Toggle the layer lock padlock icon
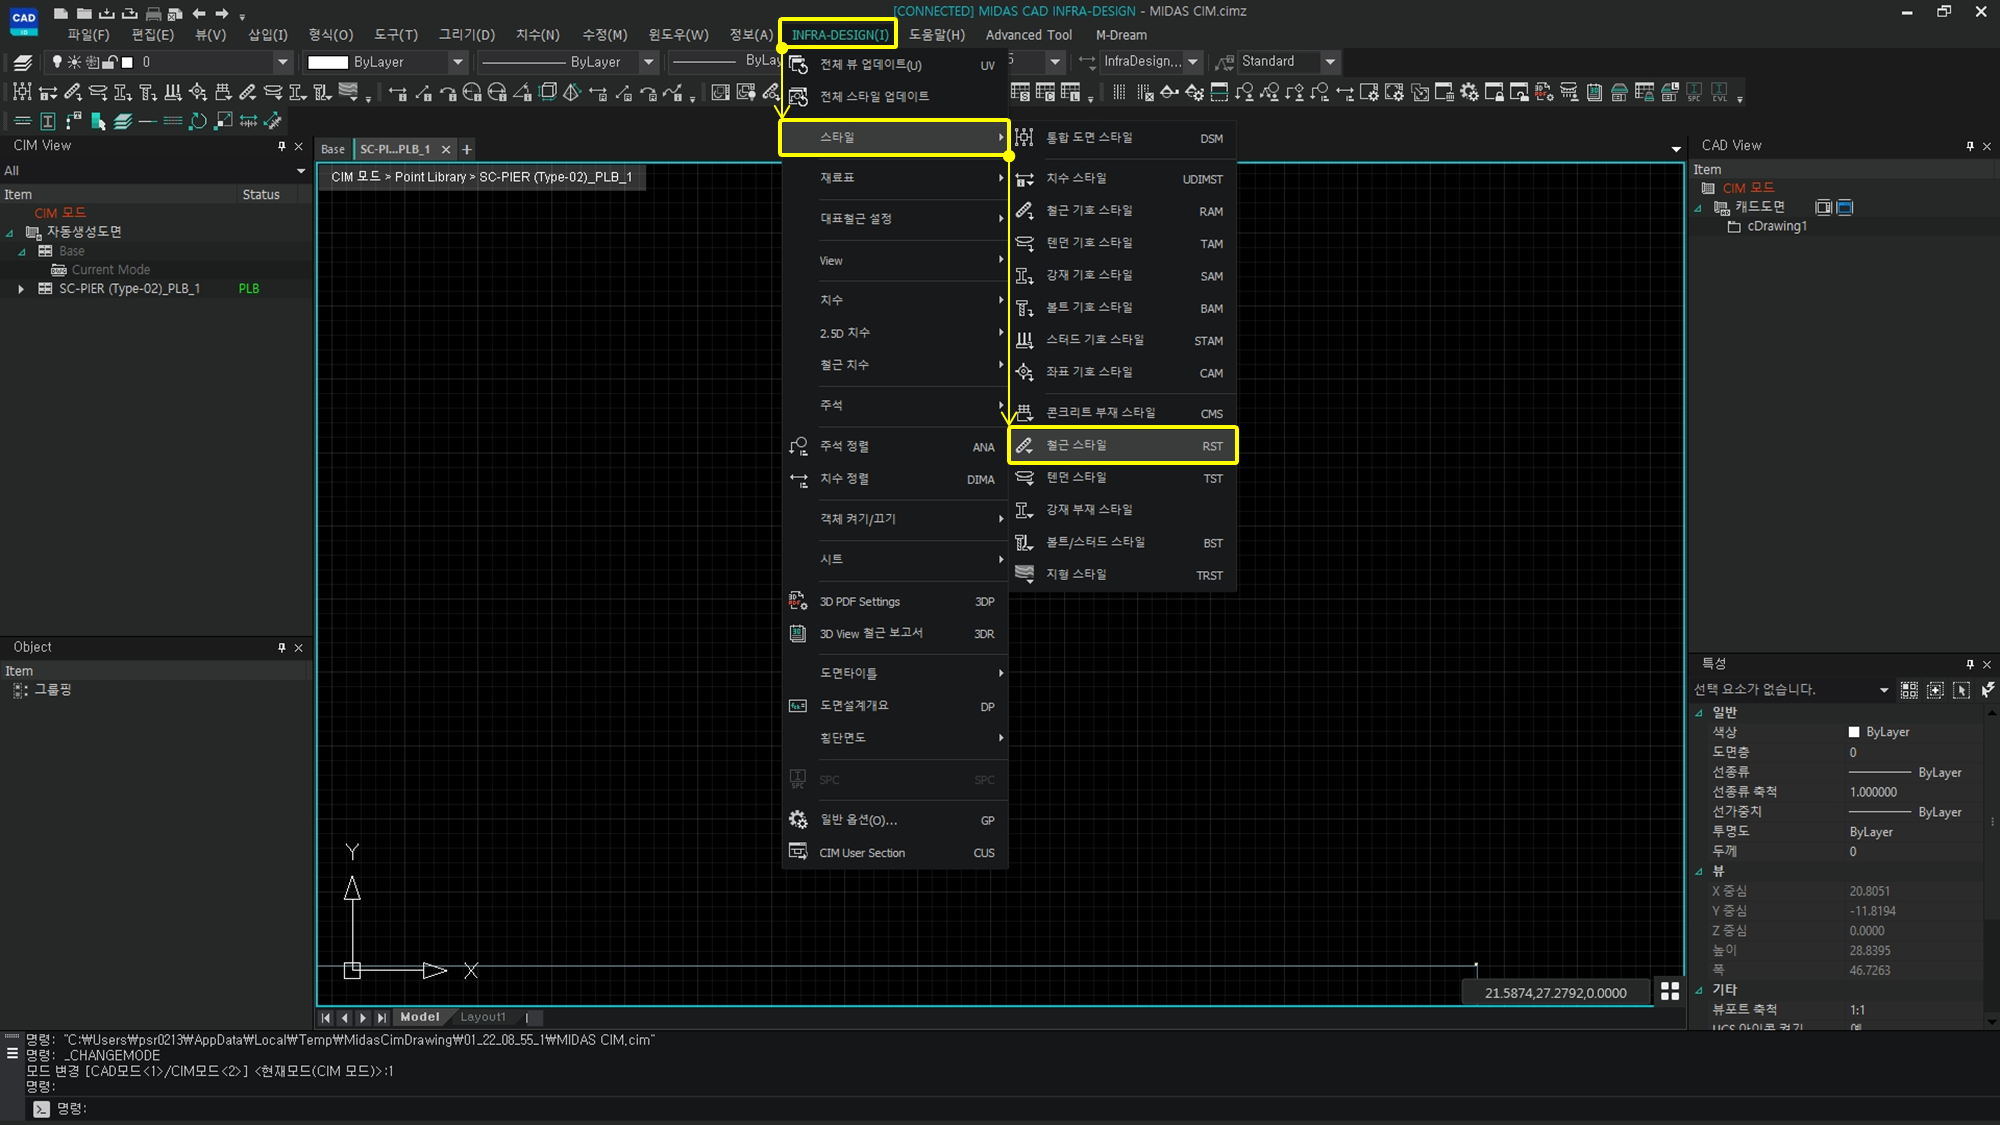Viewport: 2000px width, 1125px height. tap(109, 62)
